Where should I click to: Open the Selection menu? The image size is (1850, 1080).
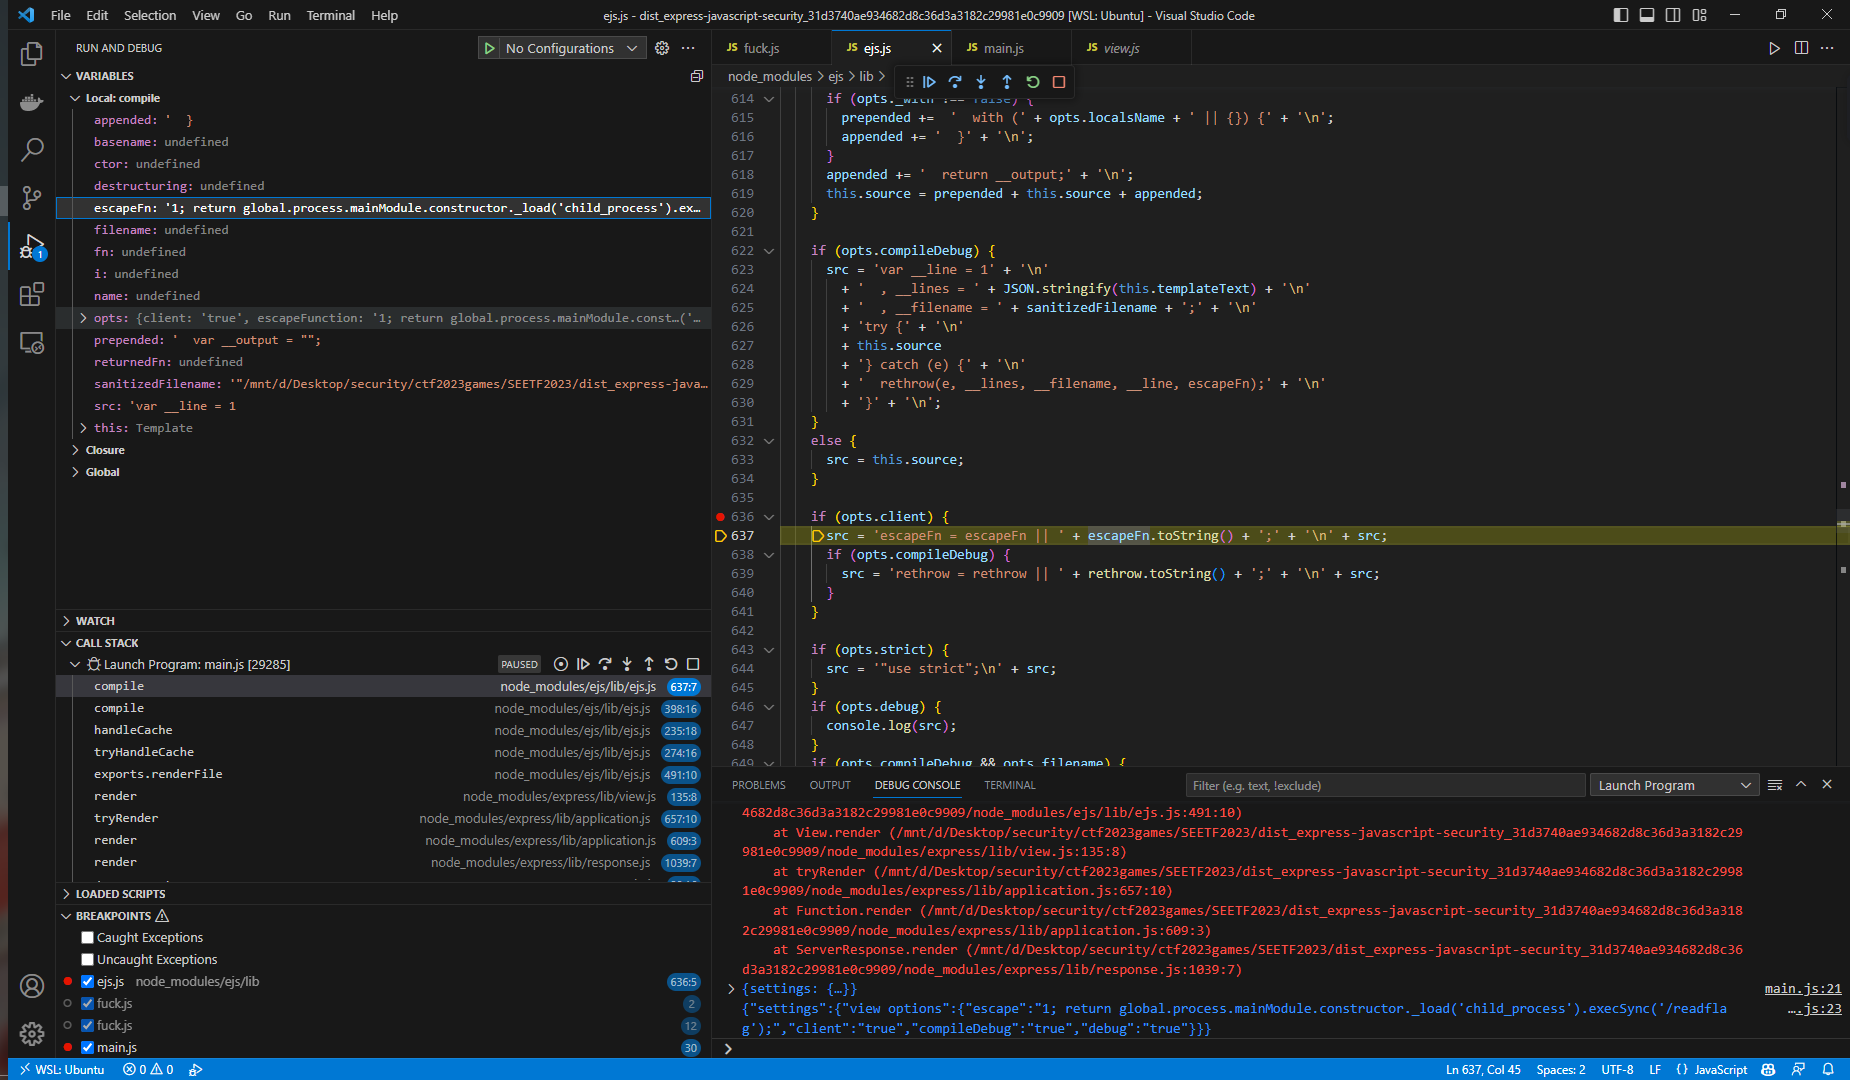[x=150, y=15]
